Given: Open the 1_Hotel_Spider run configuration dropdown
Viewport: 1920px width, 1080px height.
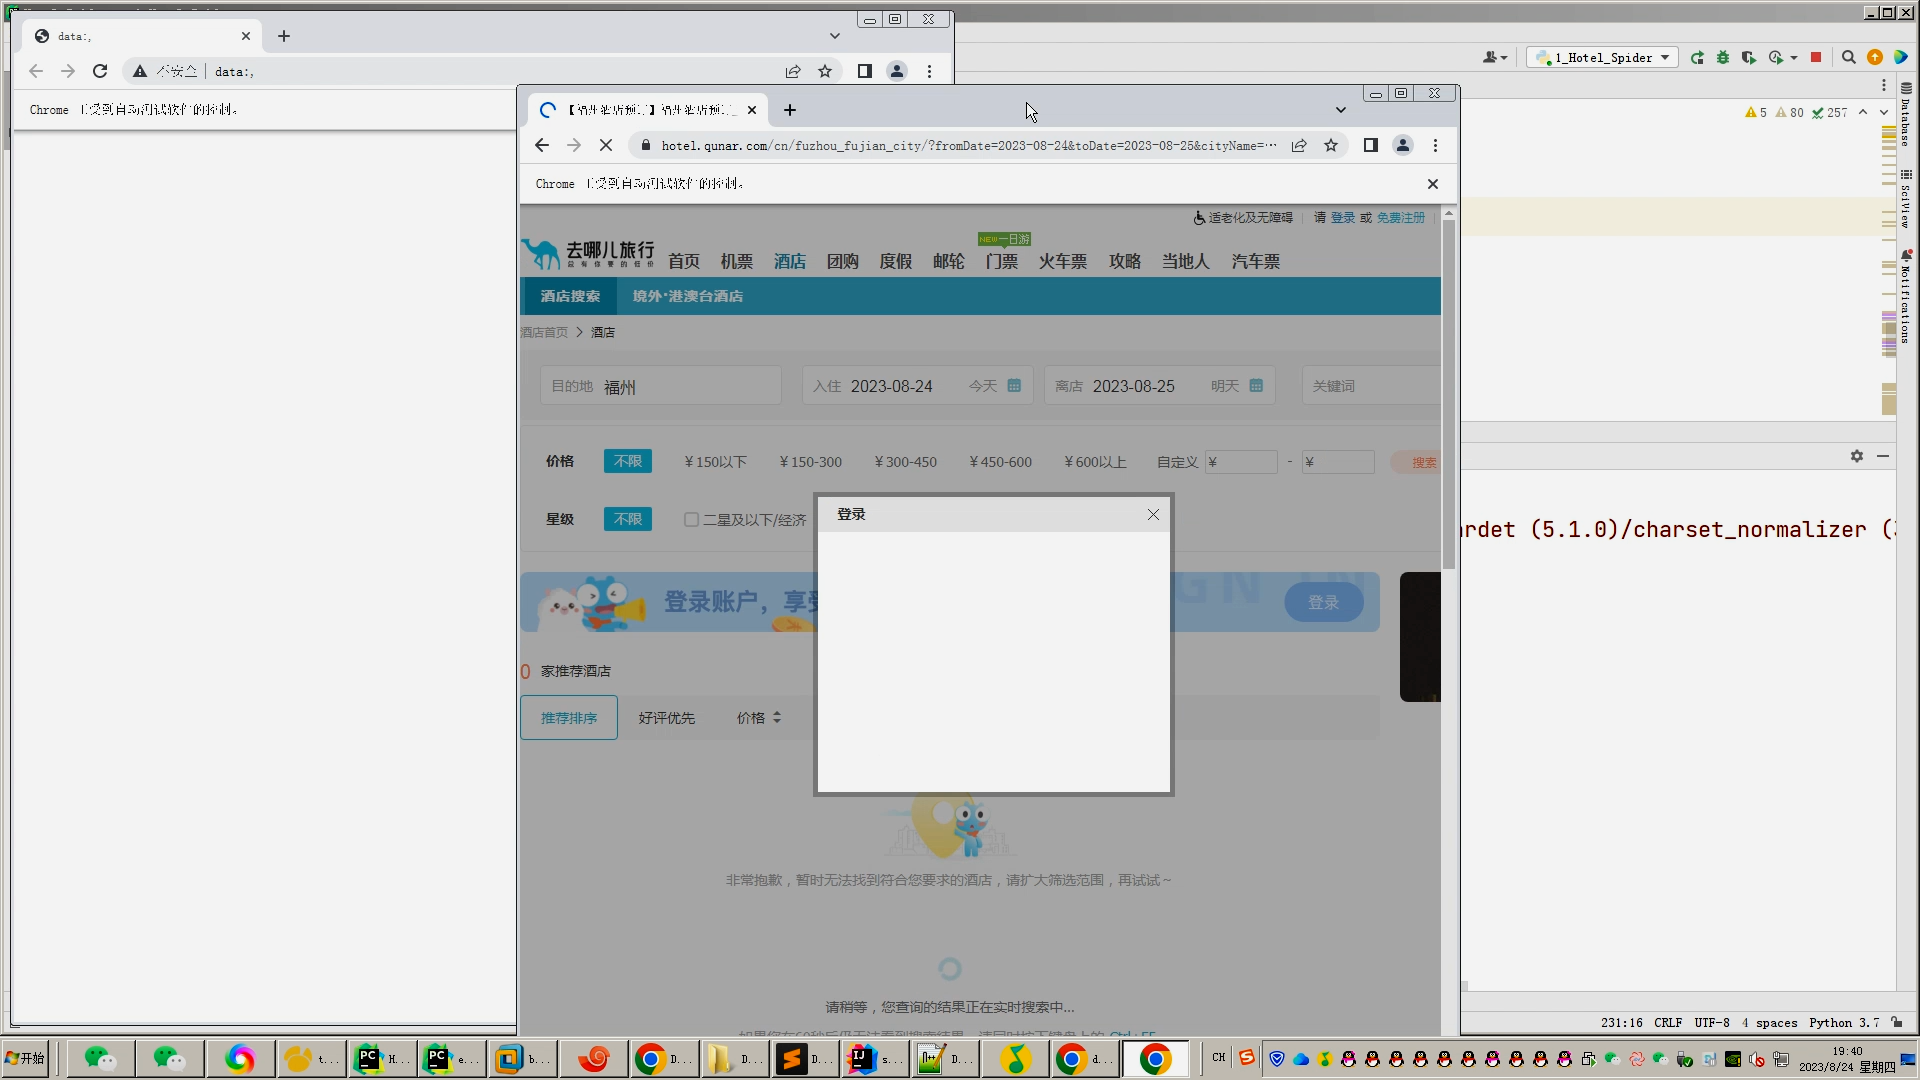Looking at the screenshot, I should (1603, 58).
